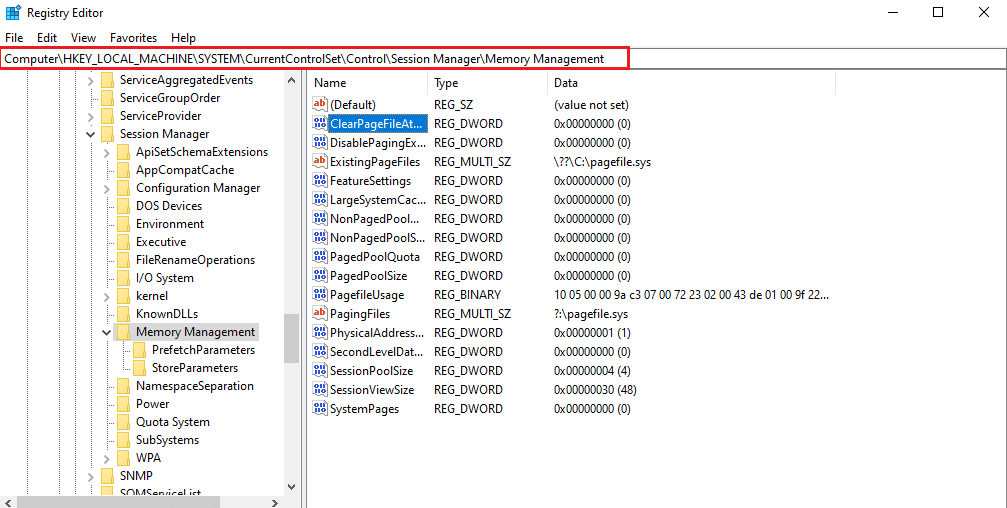Image resolution: width=1007 pixels, height=508 pixels.
Task: Click the \??\C:\pagefile.sys data cell
Action: [602, 162]
